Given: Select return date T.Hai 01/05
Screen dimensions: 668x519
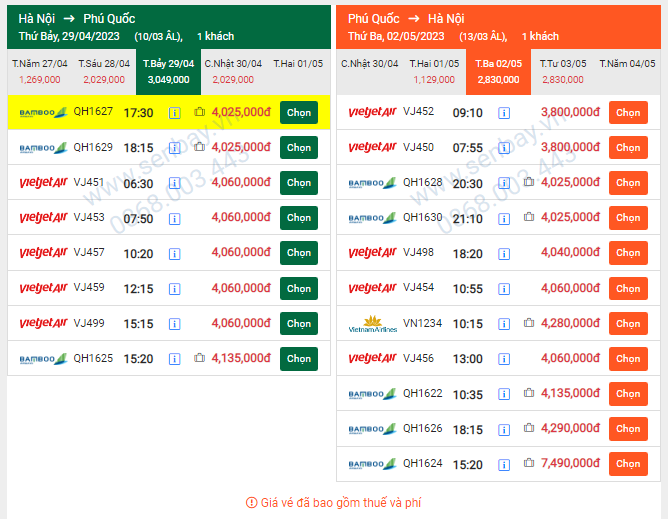Looking at the screenshot, I should pos(434,72).
